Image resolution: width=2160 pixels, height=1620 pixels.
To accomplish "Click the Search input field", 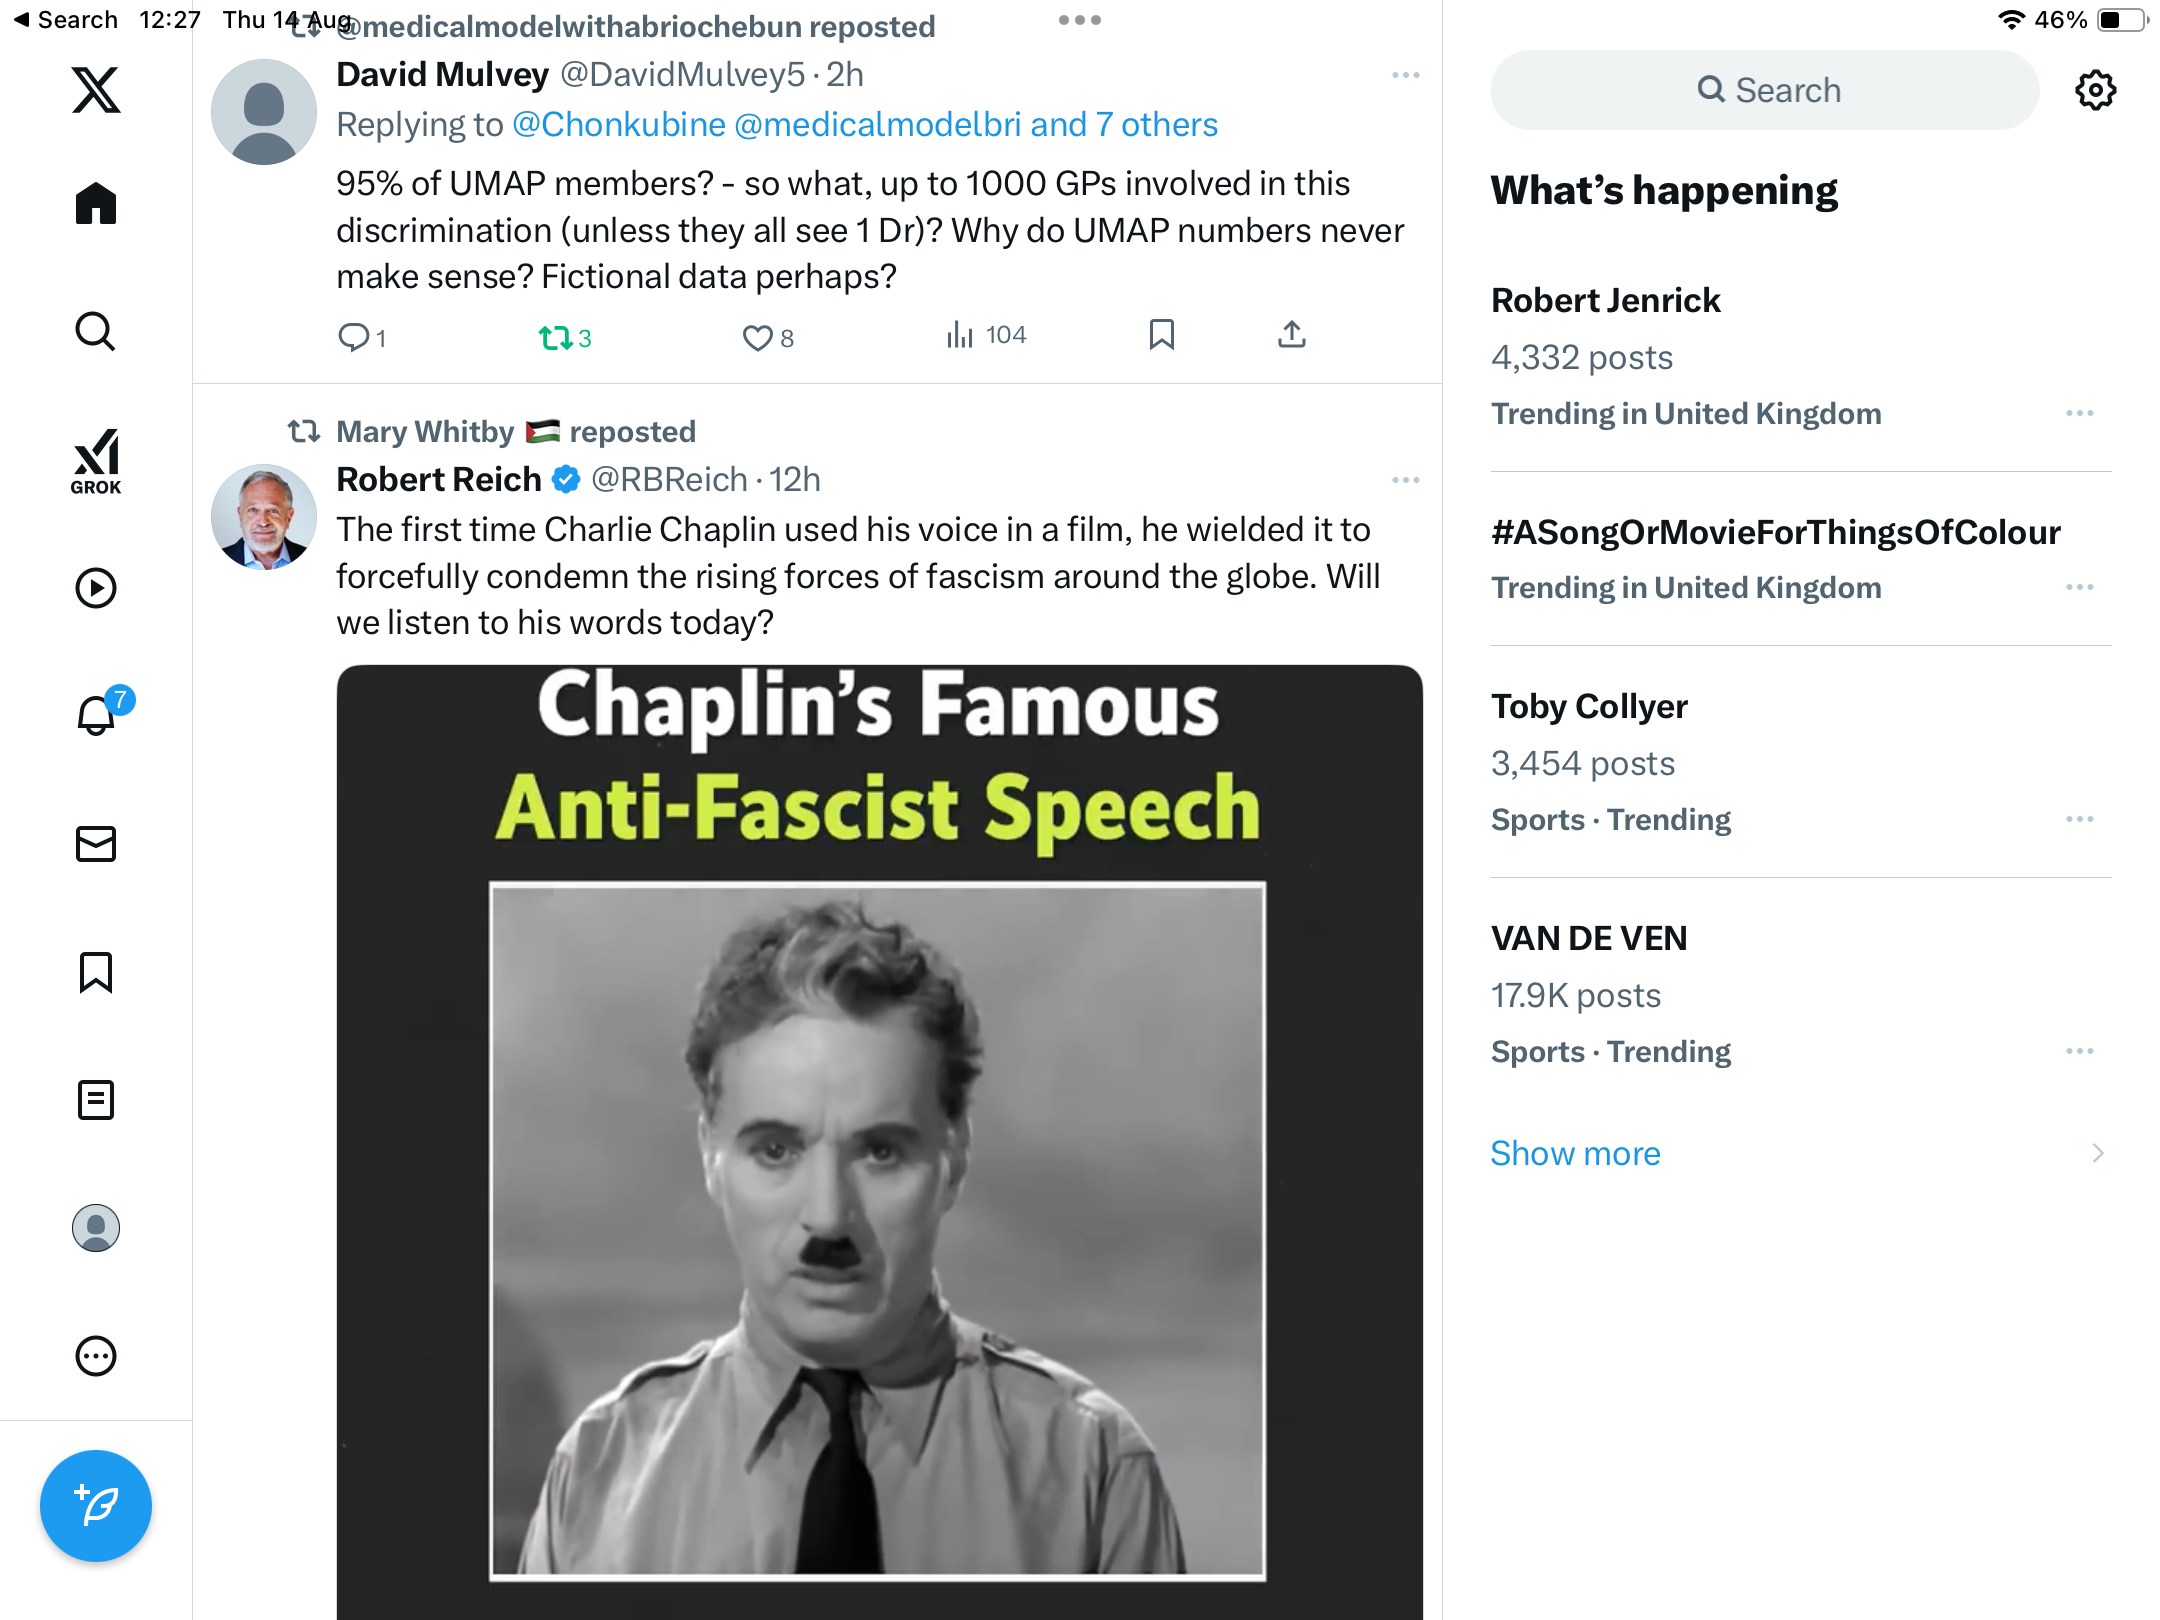I will pyautogui.click(x=1765, y=90).
